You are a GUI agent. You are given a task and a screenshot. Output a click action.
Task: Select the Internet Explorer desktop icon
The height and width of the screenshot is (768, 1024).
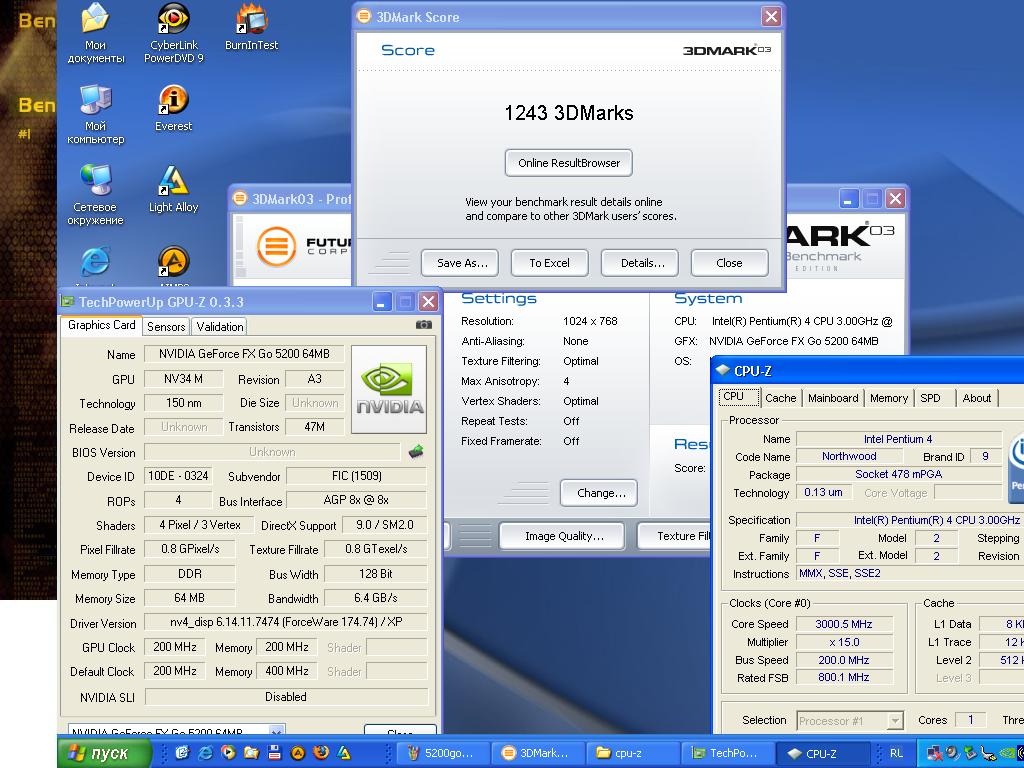pos(95,263)
